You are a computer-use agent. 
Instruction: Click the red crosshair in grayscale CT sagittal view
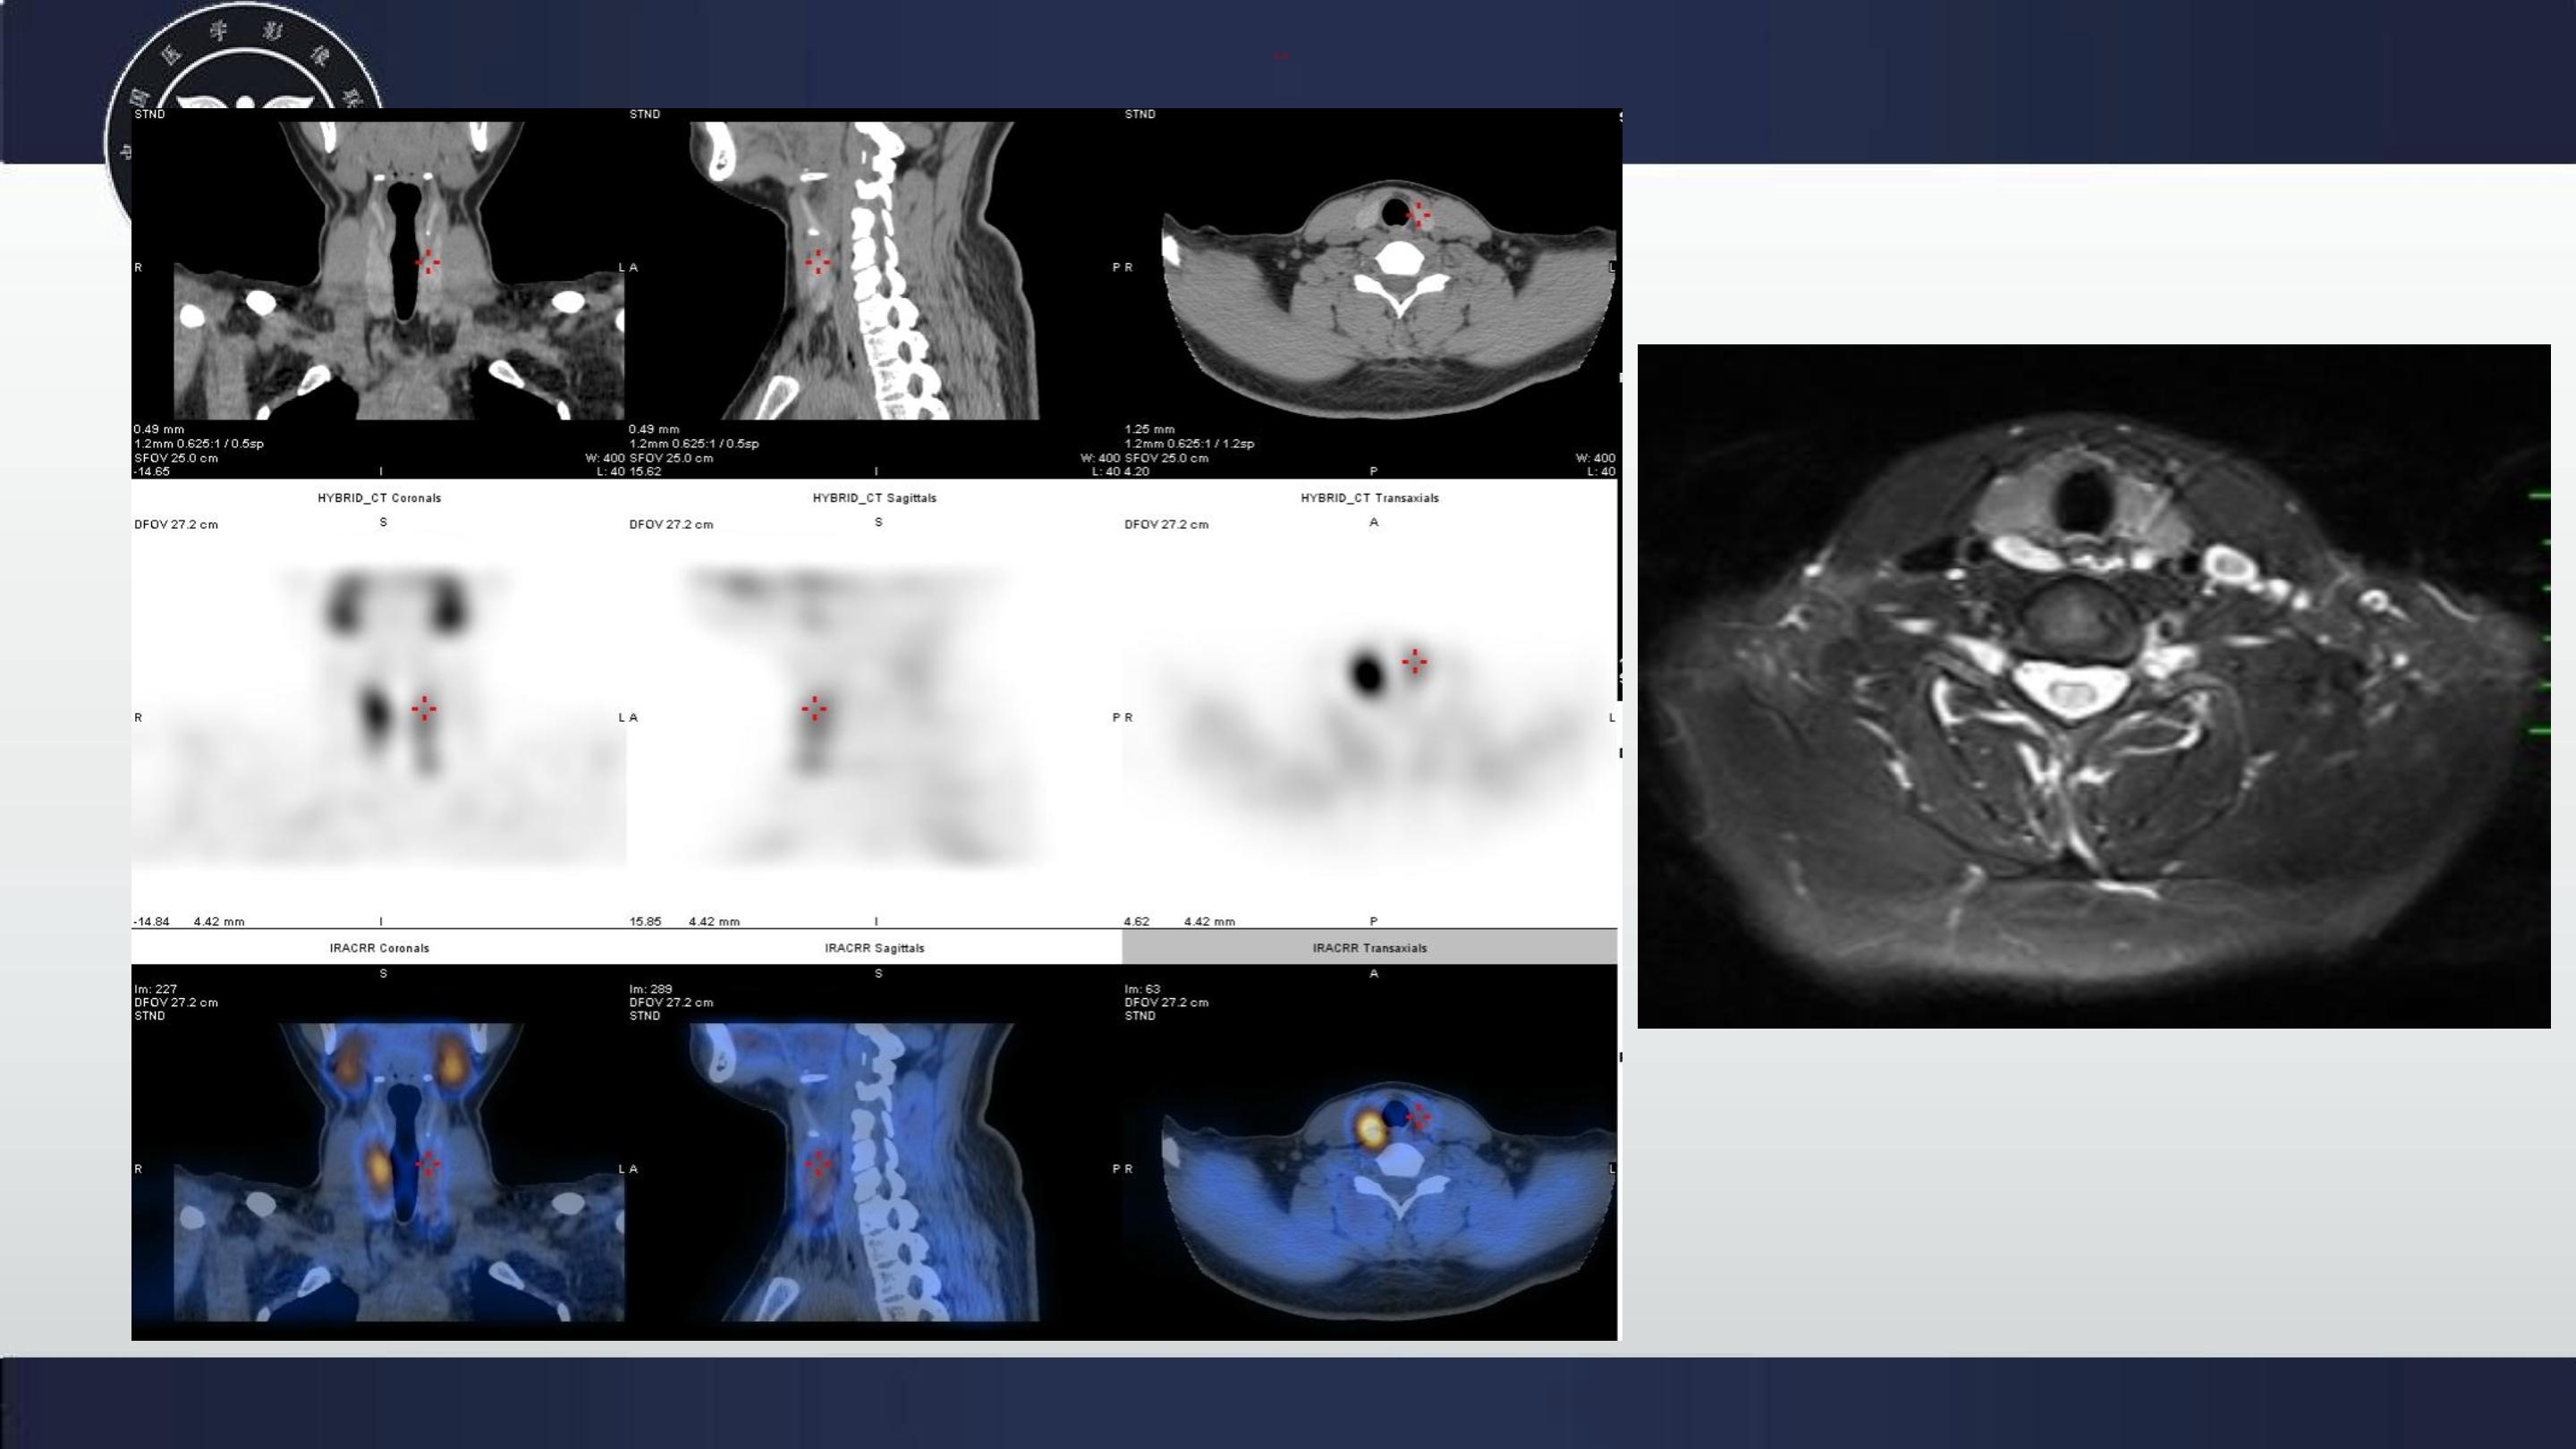[817, 262]
